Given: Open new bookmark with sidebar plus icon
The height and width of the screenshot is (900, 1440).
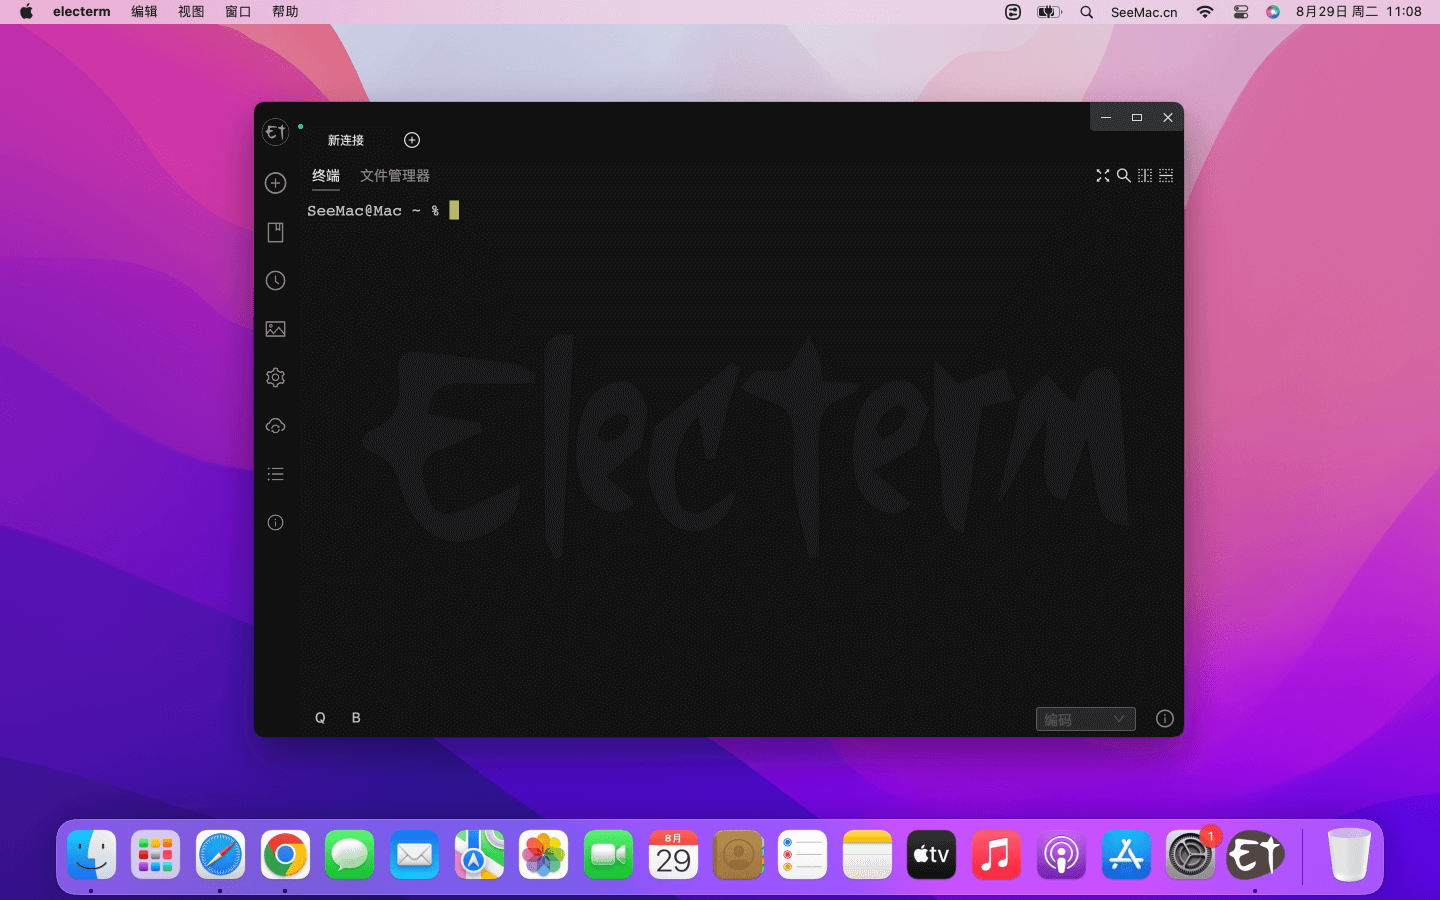Looking at the screenshot, I should [x=276, y=183].
